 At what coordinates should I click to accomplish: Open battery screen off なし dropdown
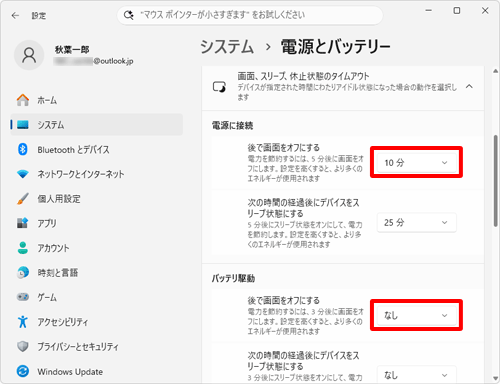click(416, 315)
